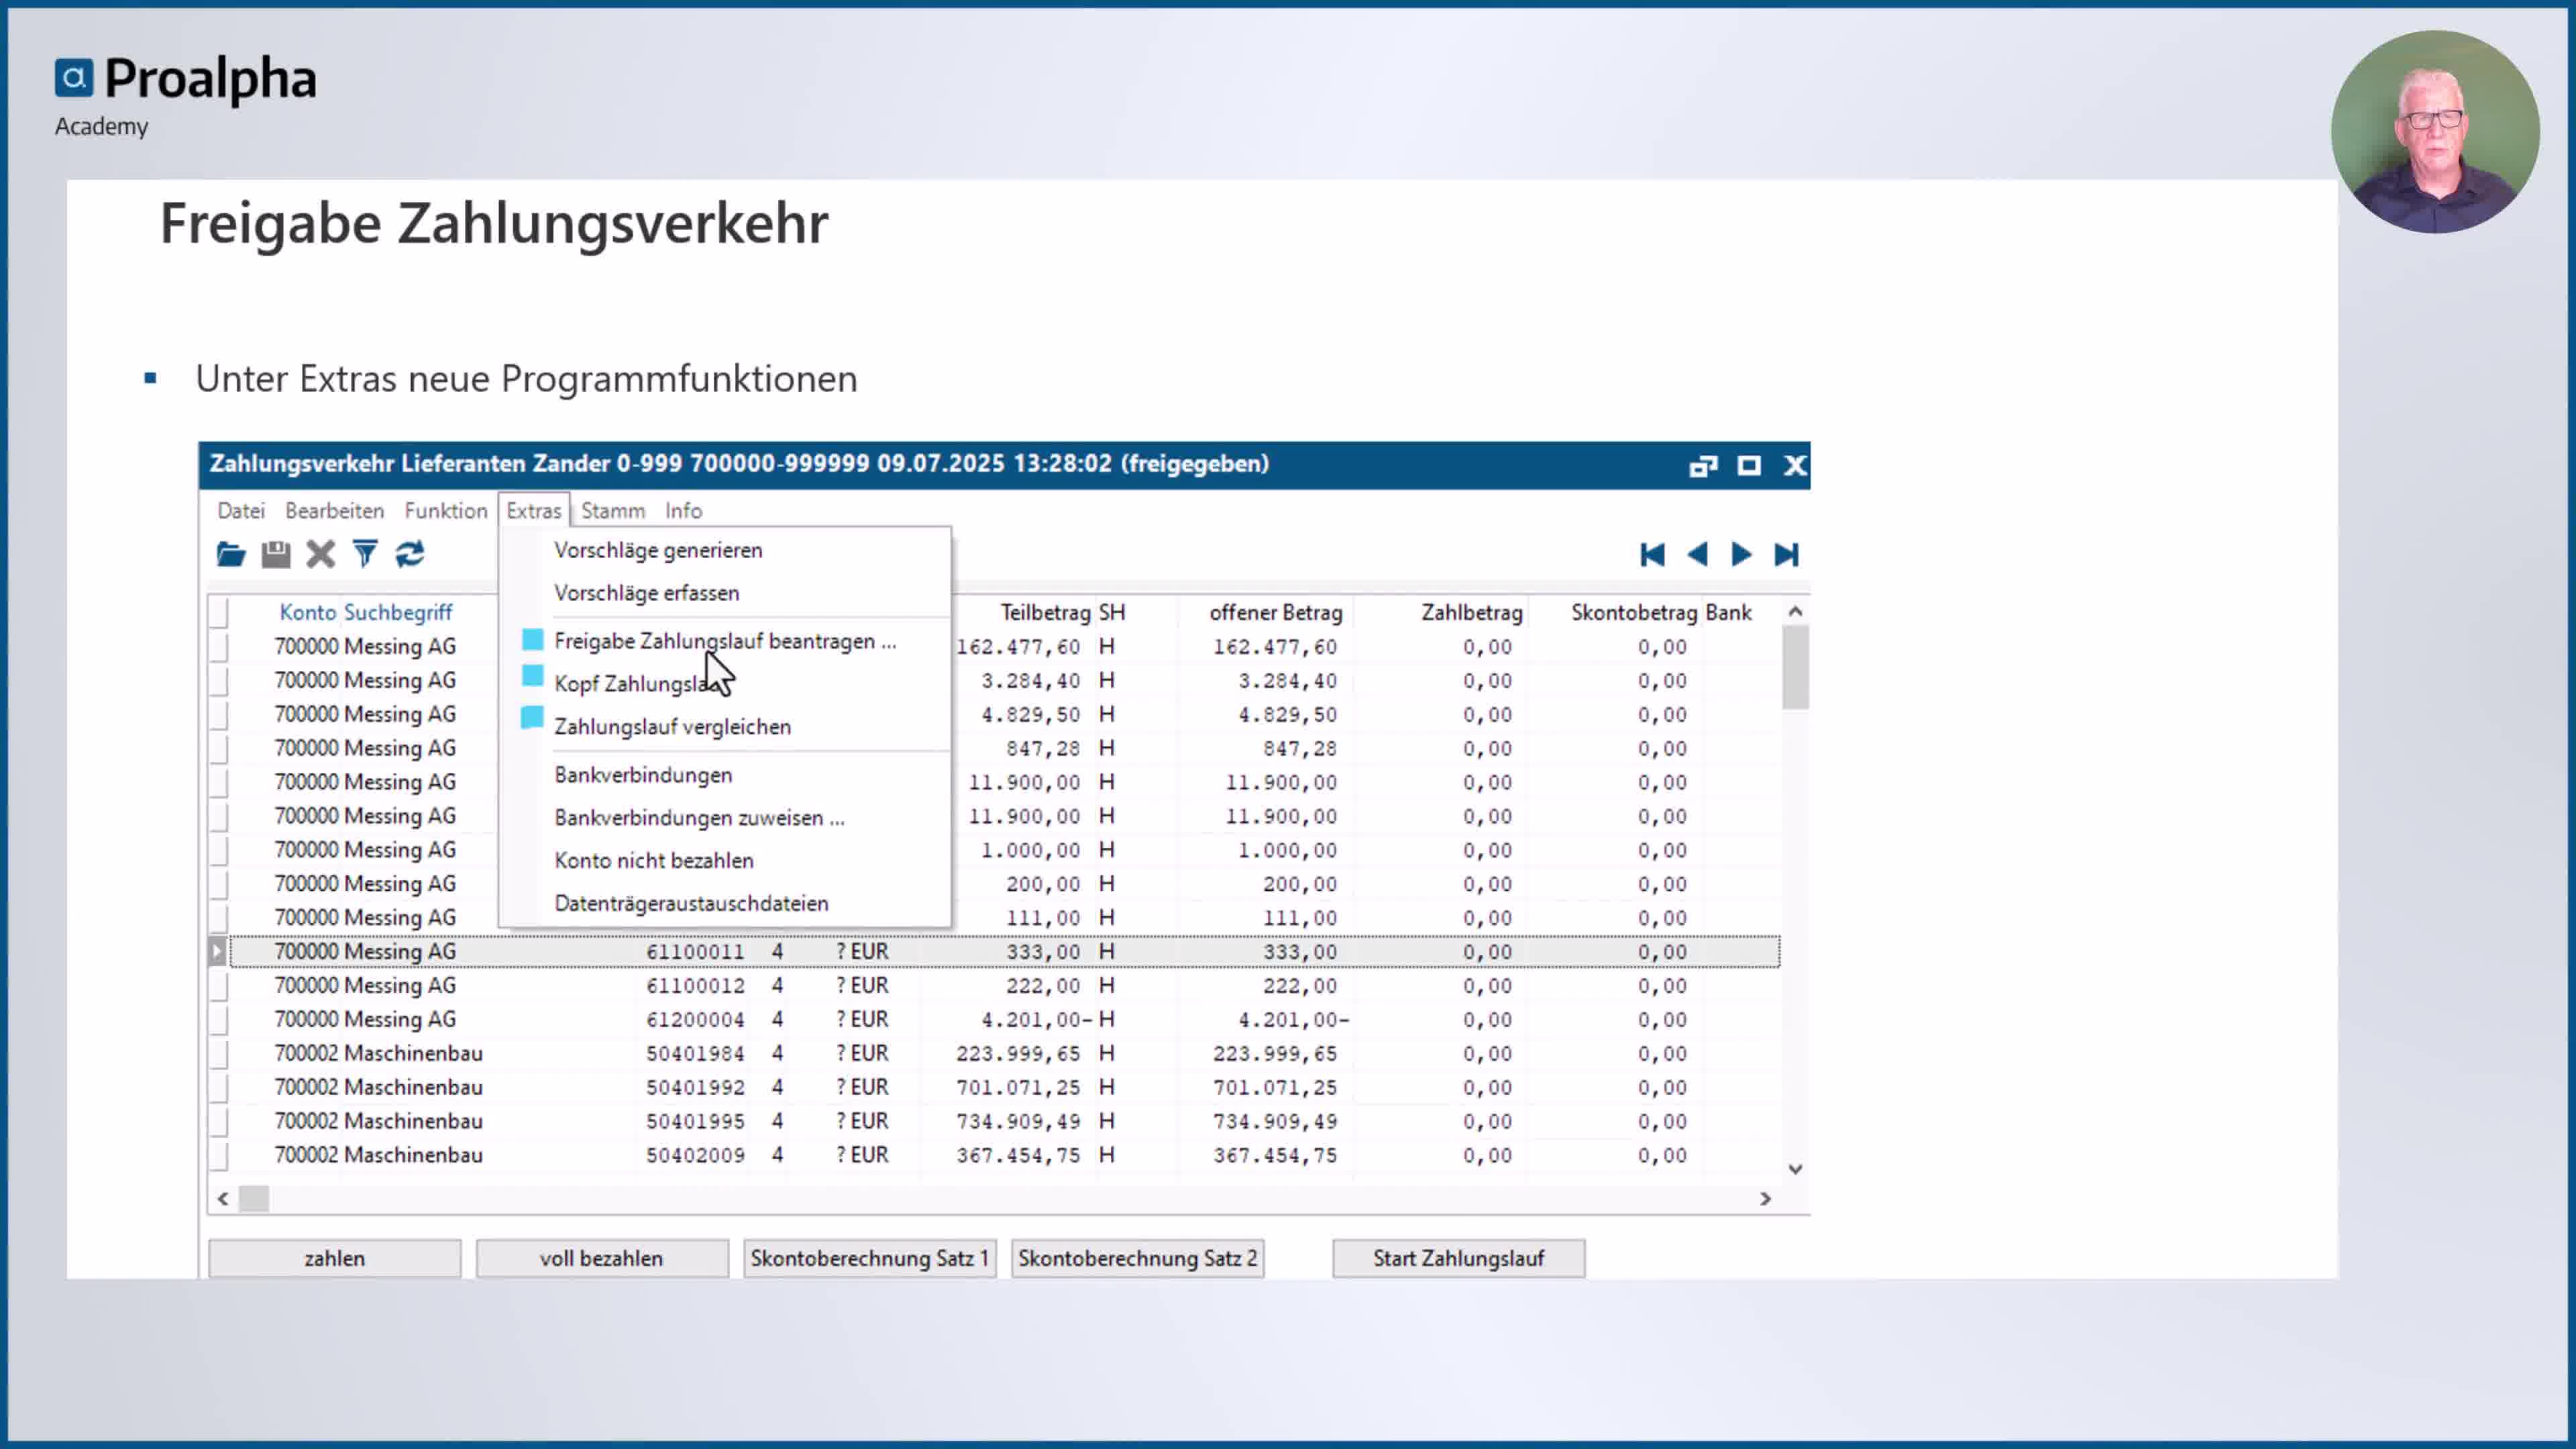Go to previous record arrow
The image size is (2576, 1449).
click(x=1697, y=554)
